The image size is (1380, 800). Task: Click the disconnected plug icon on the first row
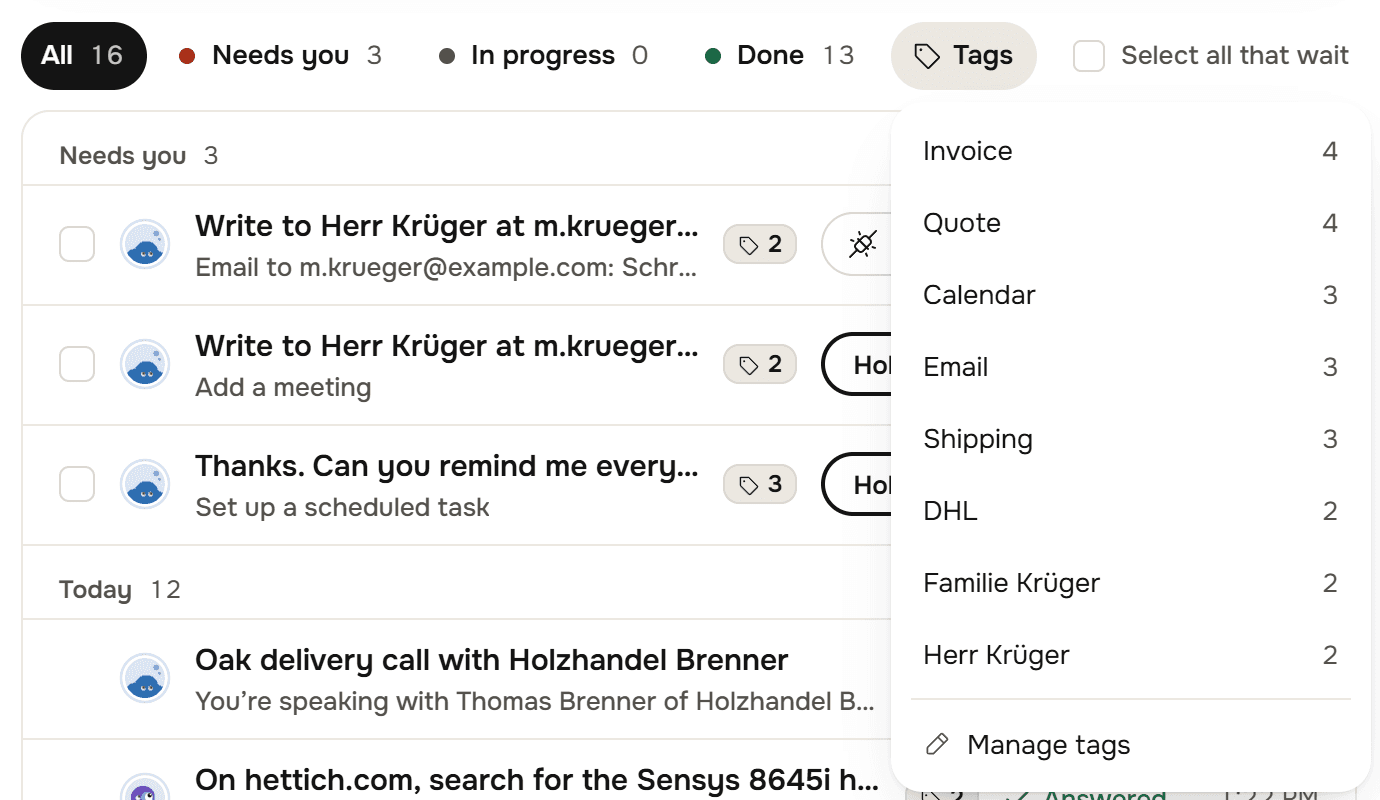pos(863,244)
